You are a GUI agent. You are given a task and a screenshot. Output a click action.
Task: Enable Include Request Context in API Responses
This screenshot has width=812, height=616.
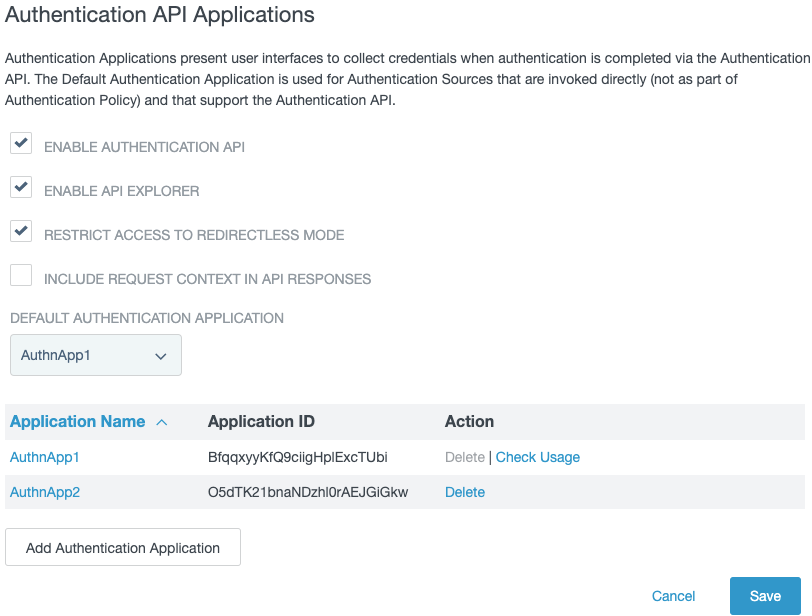pyautogui.click(x=21, y=274)
